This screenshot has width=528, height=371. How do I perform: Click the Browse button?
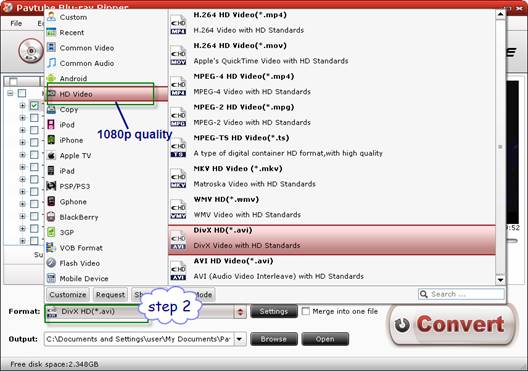tap(274, 339)
